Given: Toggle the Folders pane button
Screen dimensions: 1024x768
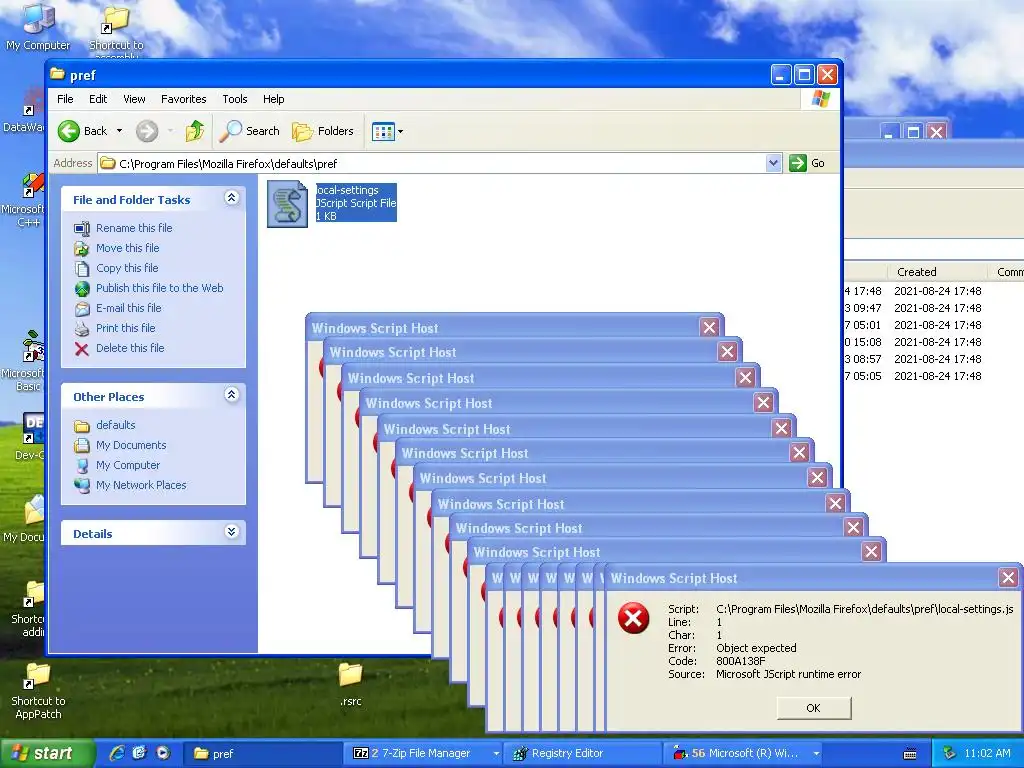Looking at the screenshot, I should coord(323,131).
